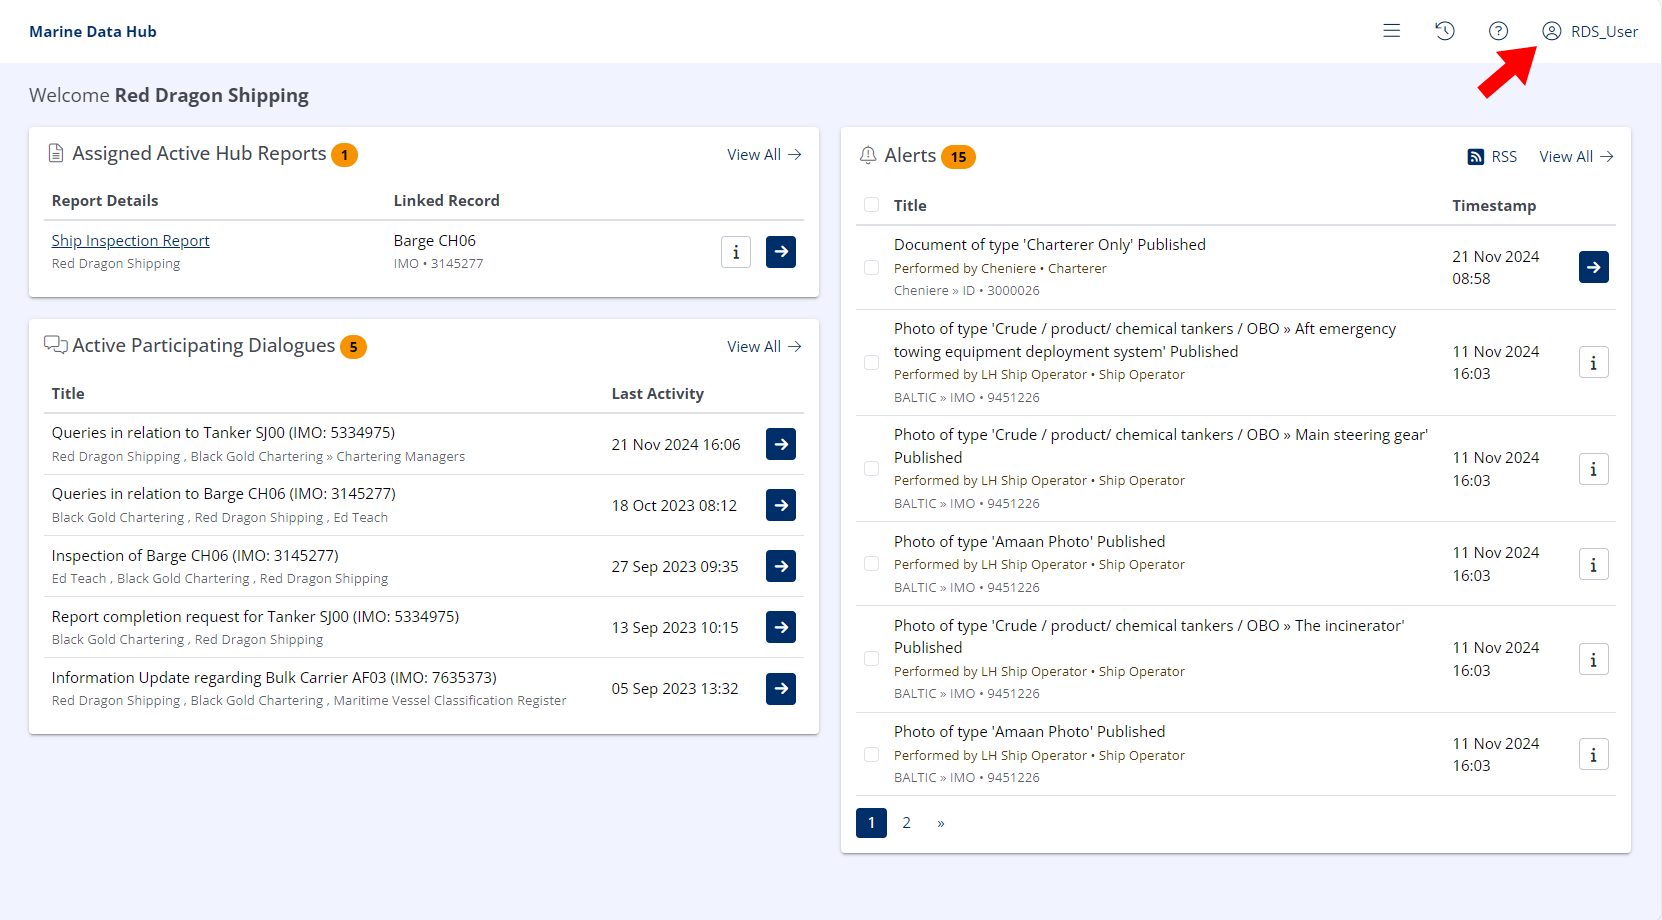The height and width of the screenshot is (920, 1662).
Task: Open the history clock icon
Action: 1444,31
